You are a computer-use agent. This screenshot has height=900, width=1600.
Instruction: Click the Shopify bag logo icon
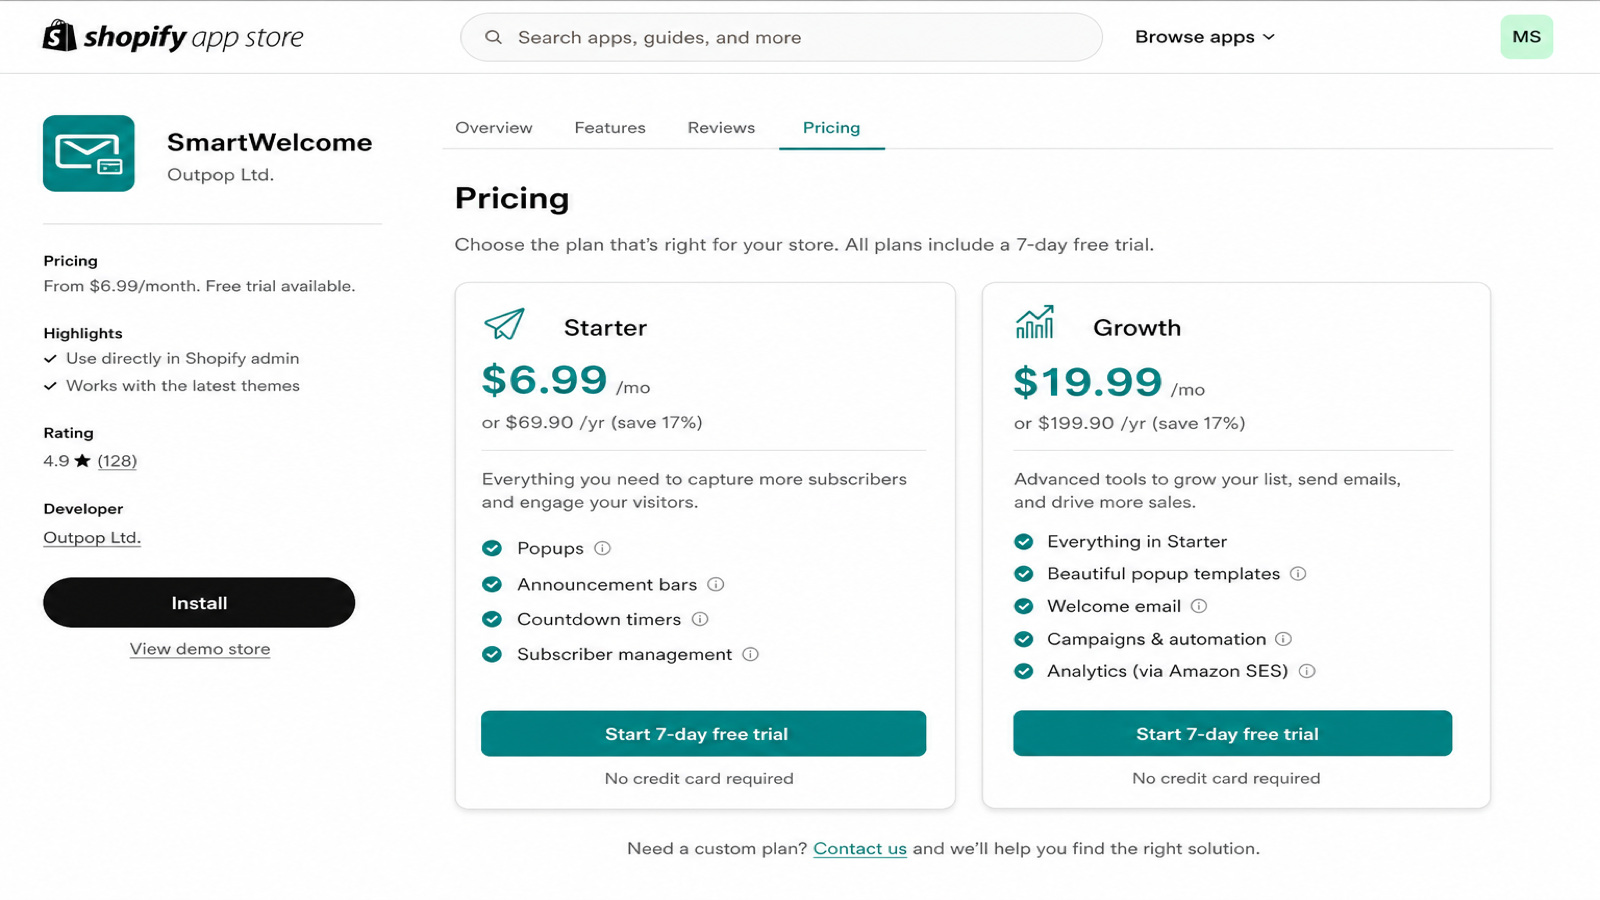pyautogui.click(x=59, y=36)
